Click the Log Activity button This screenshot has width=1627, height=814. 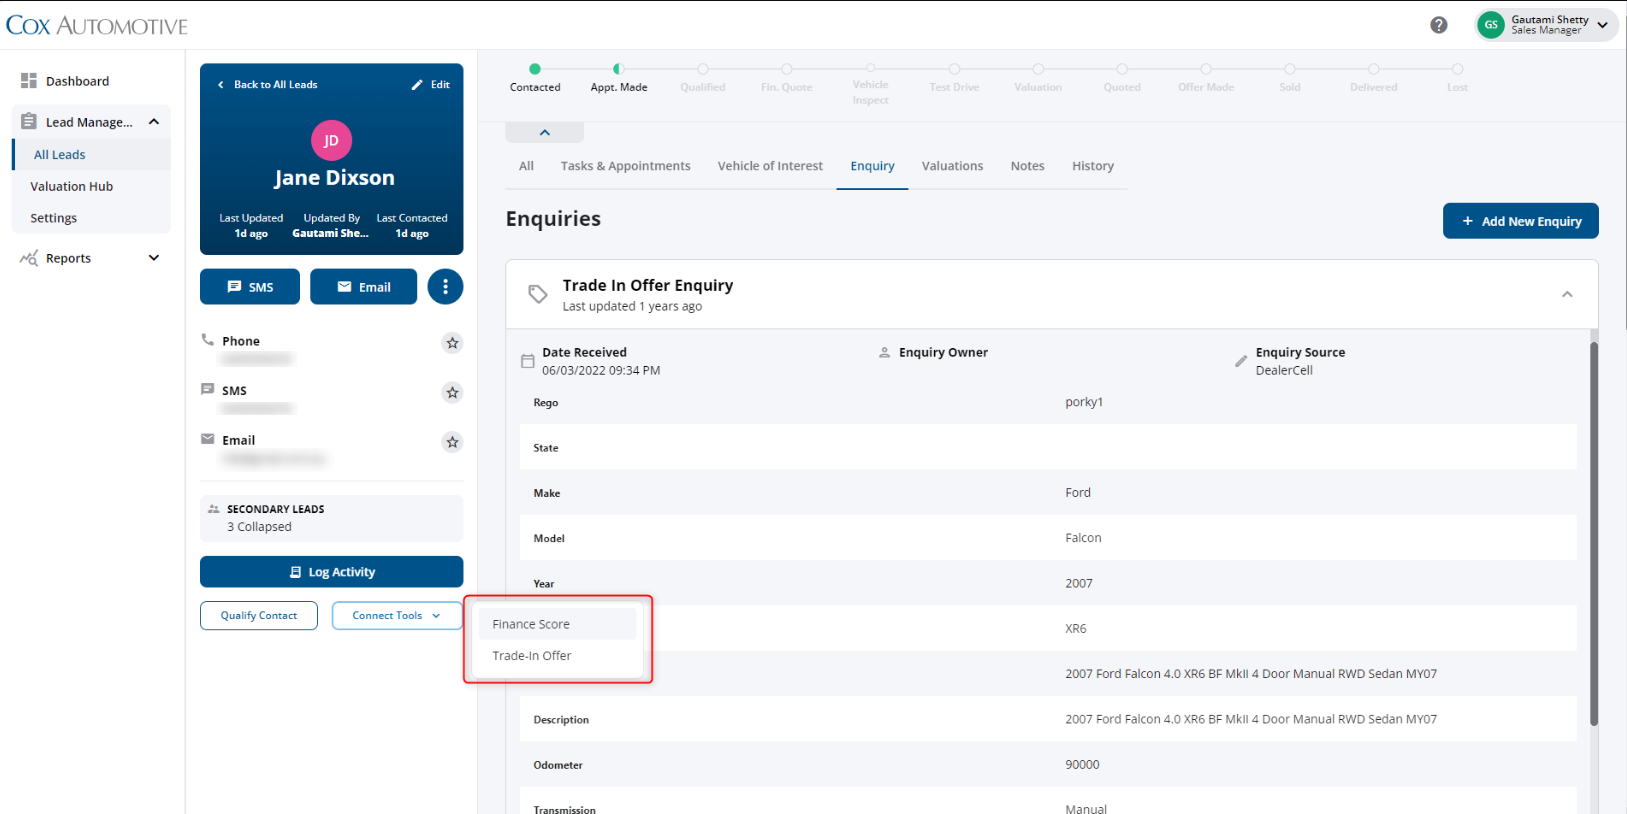pos(331,572)
